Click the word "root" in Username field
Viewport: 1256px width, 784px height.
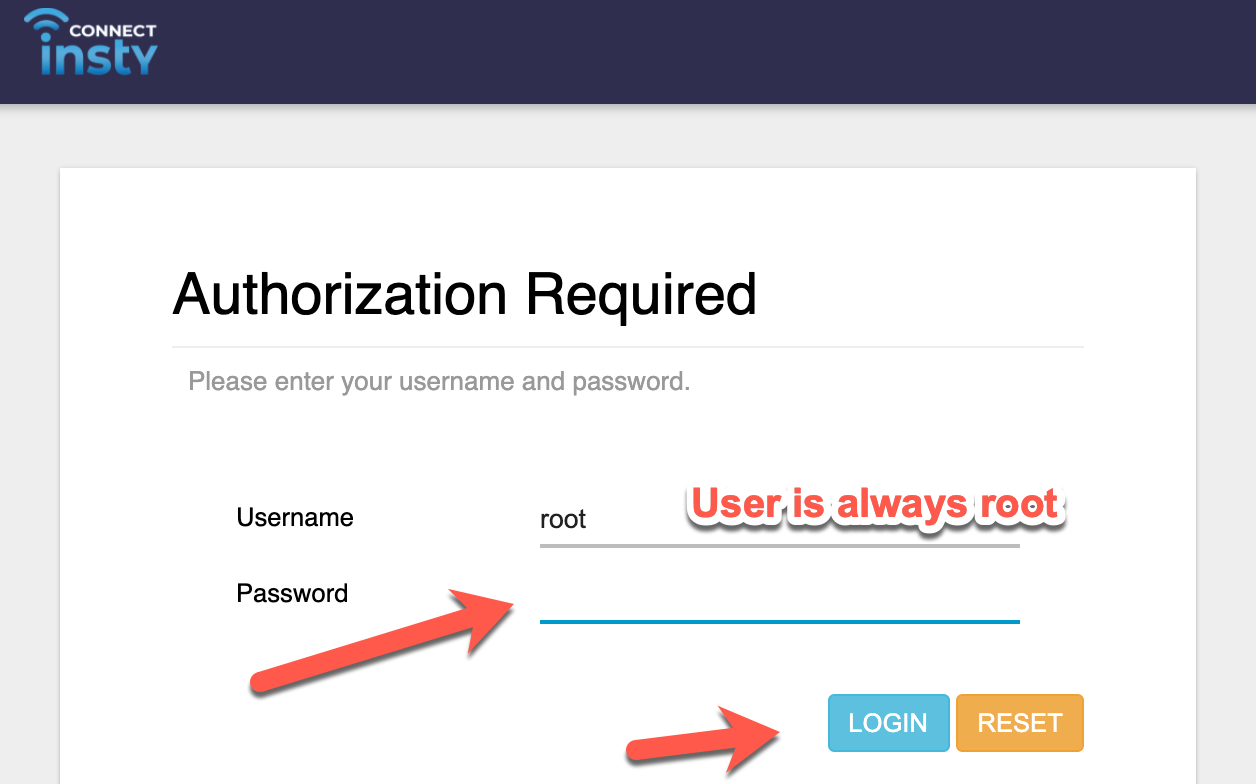click(563, 520)
